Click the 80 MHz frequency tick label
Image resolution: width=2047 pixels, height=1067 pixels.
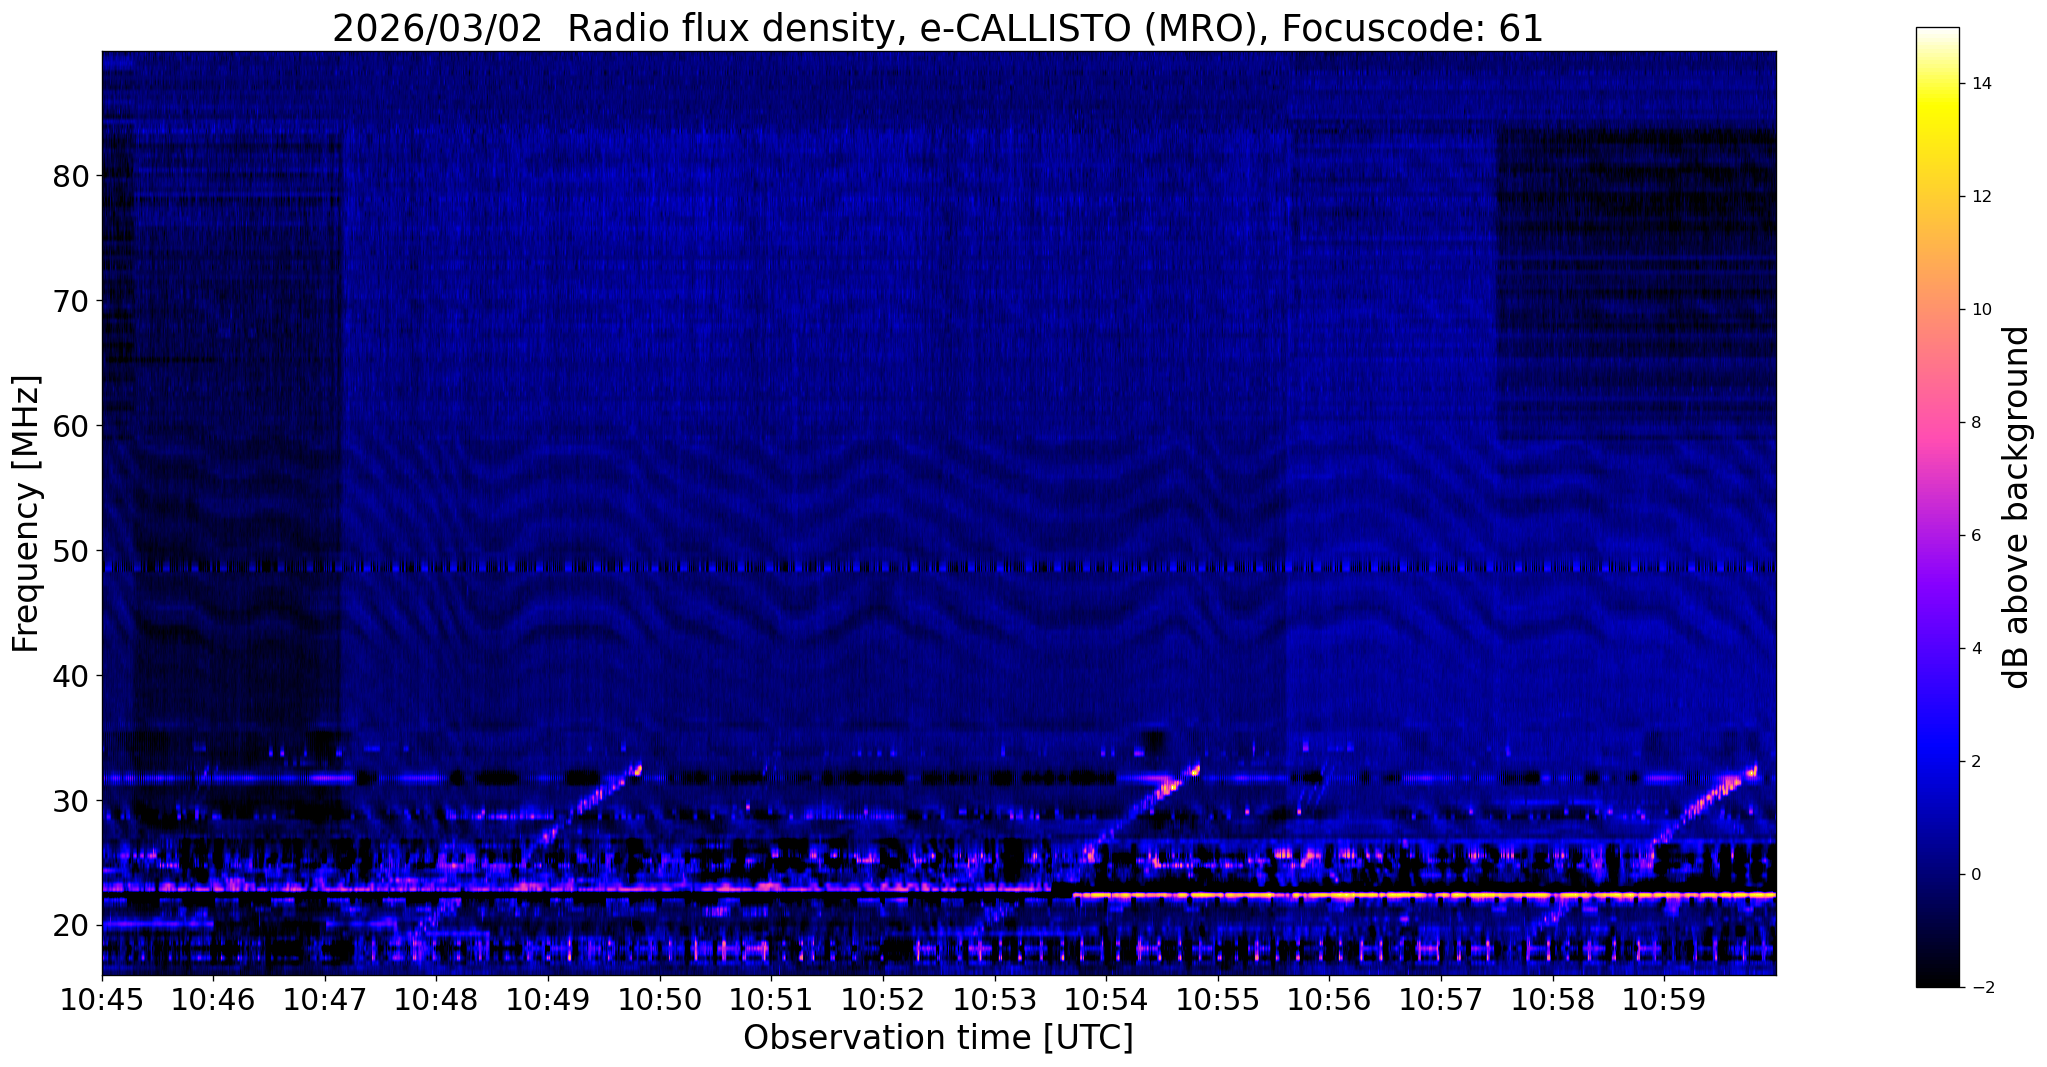click(70, 176)
